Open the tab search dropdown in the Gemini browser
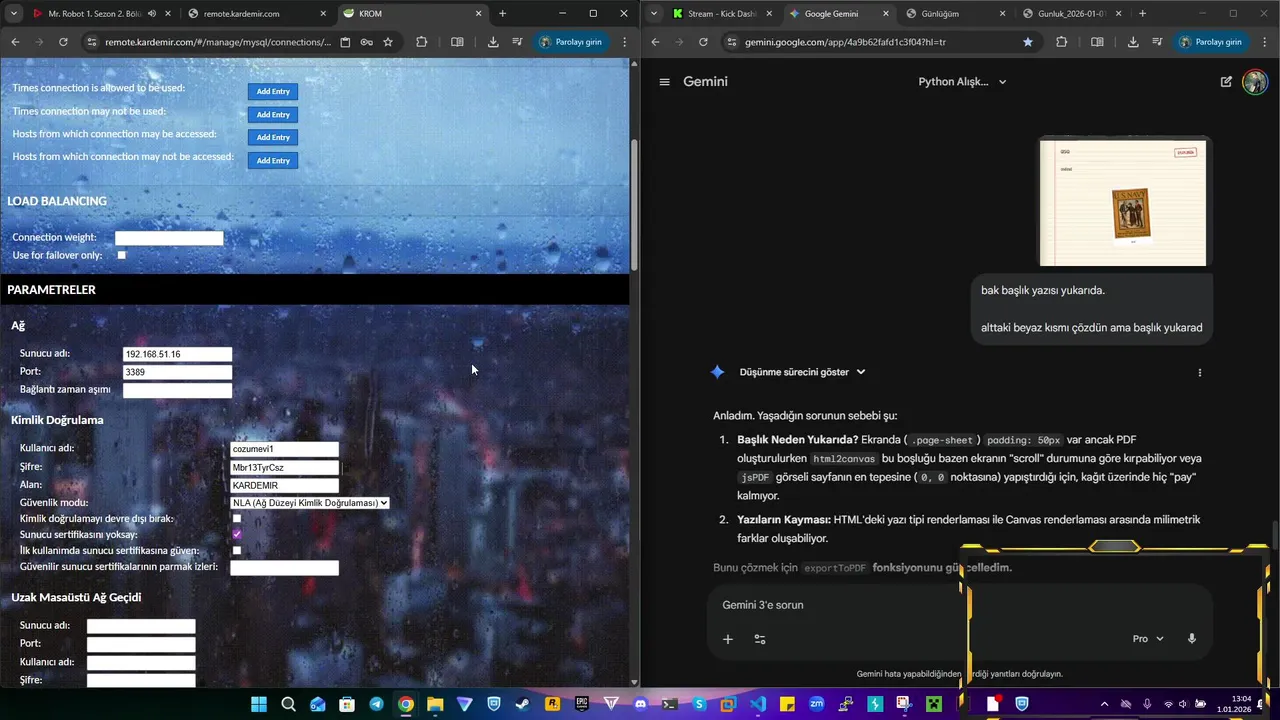This screenshot has width=1280, height=720. (653, 13)
